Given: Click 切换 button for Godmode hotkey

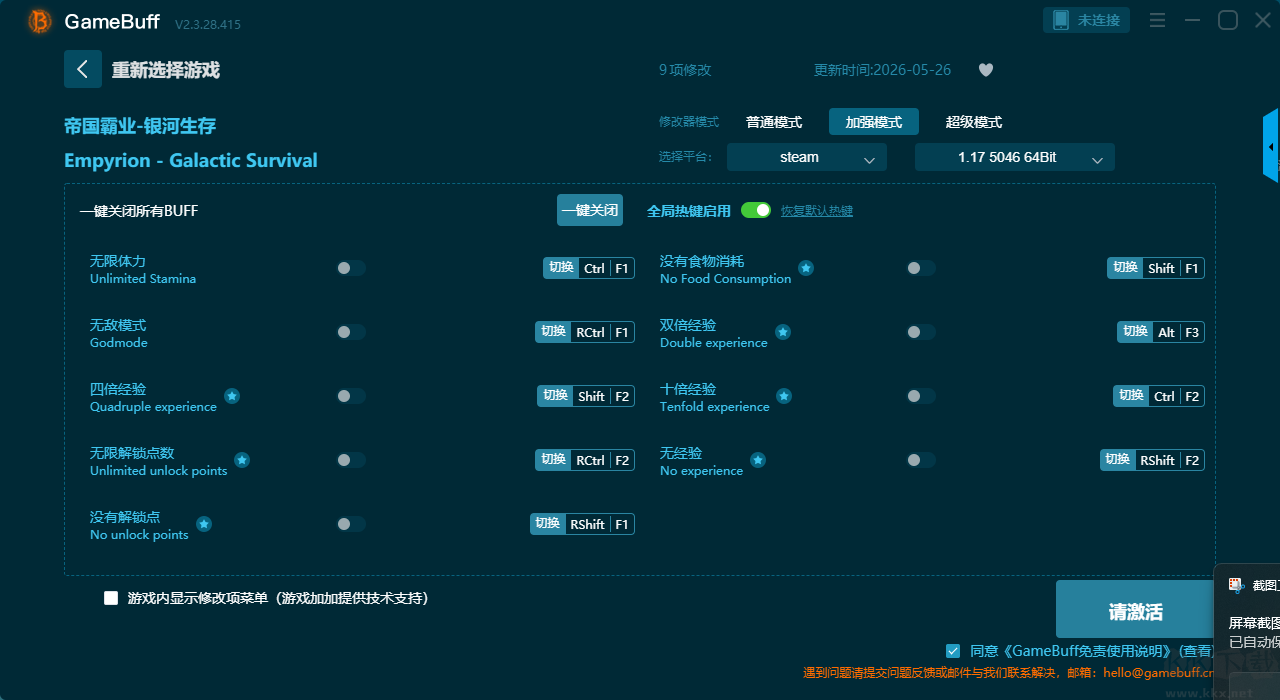Looking at the screenshot, I should tap(554, 332).
